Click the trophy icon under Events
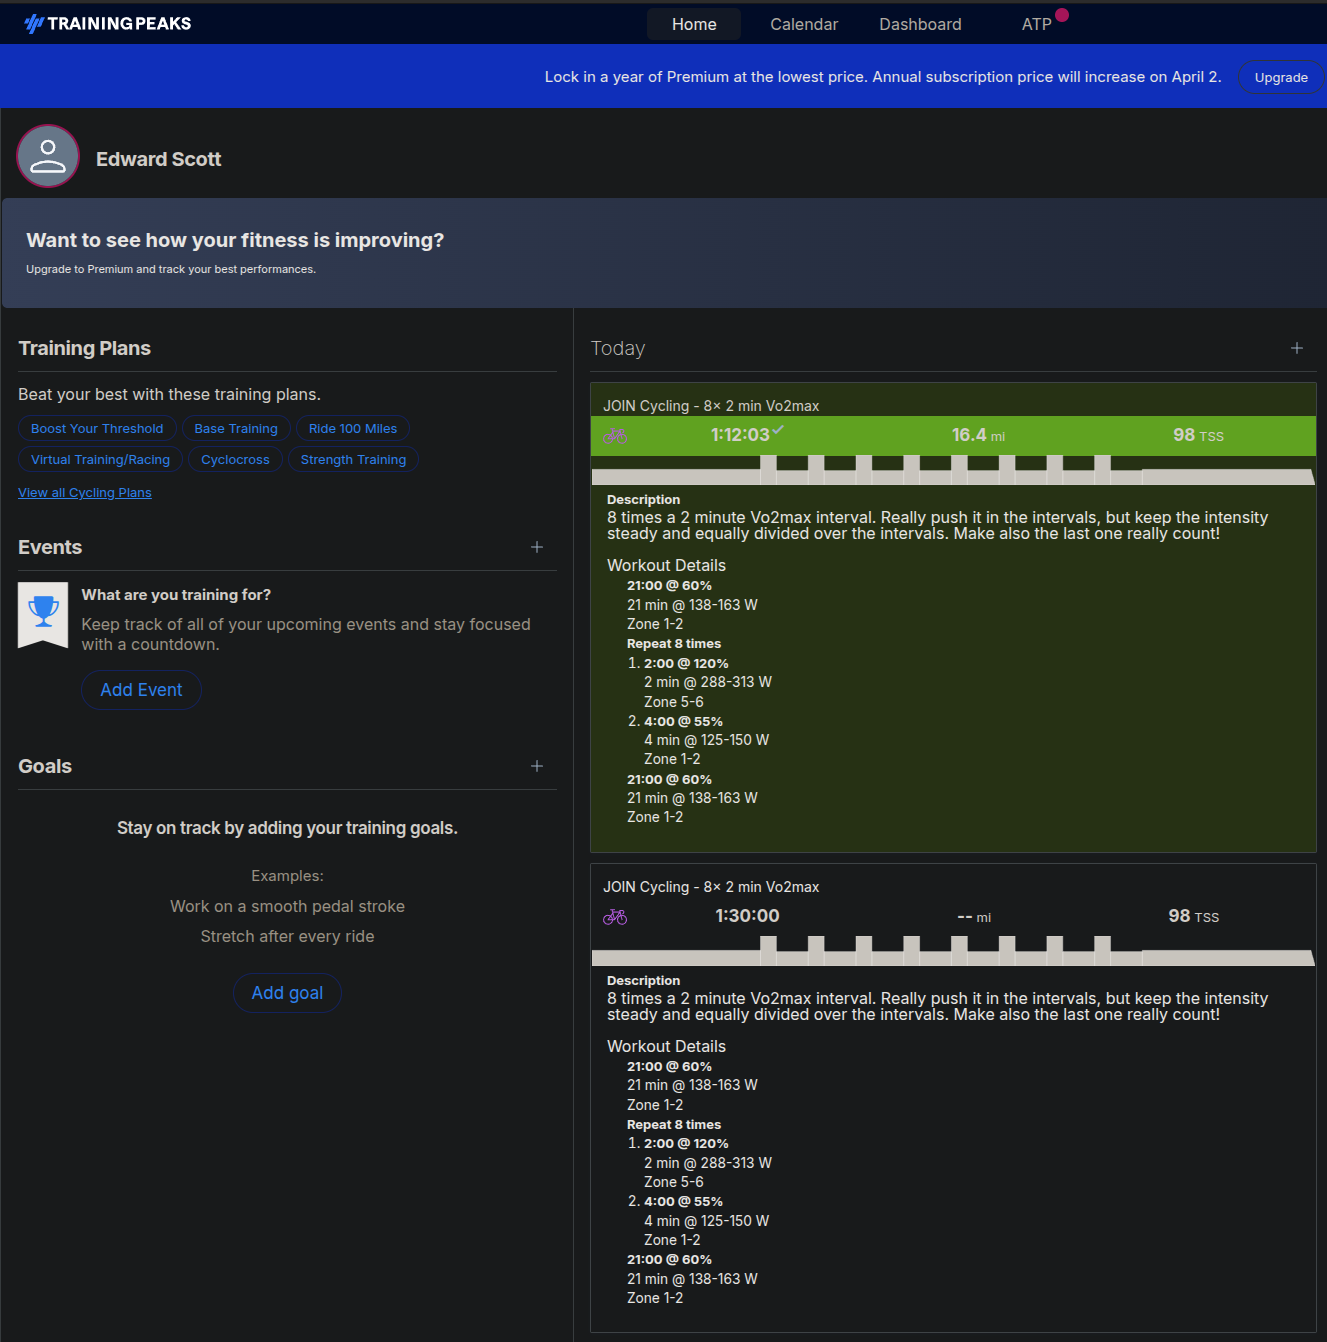 click(43, 614)
